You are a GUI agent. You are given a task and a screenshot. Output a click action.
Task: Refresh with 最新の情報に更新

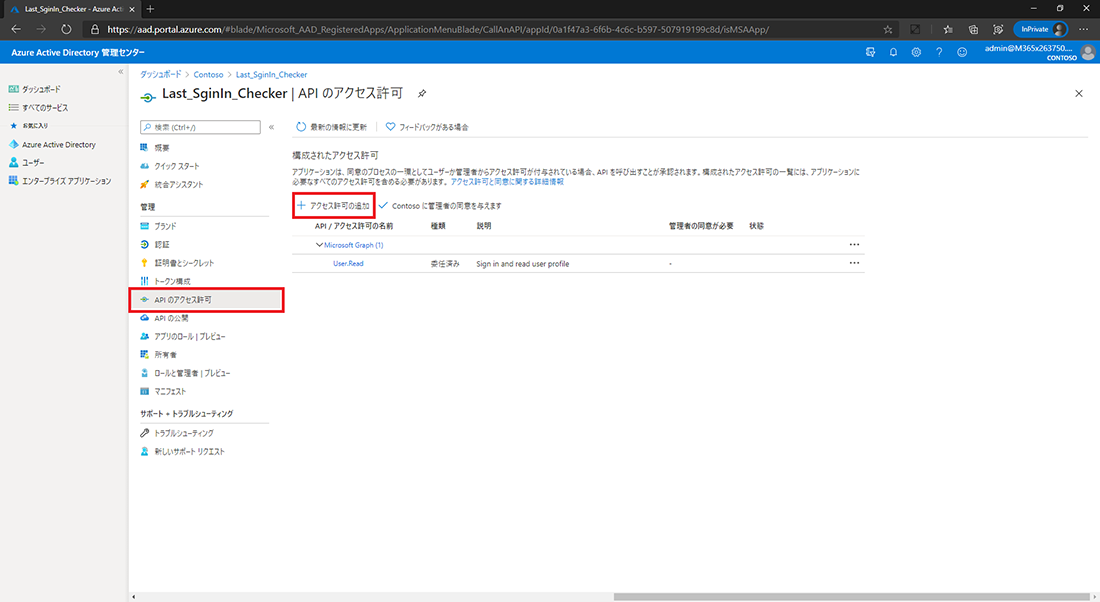tap(331, 127)
